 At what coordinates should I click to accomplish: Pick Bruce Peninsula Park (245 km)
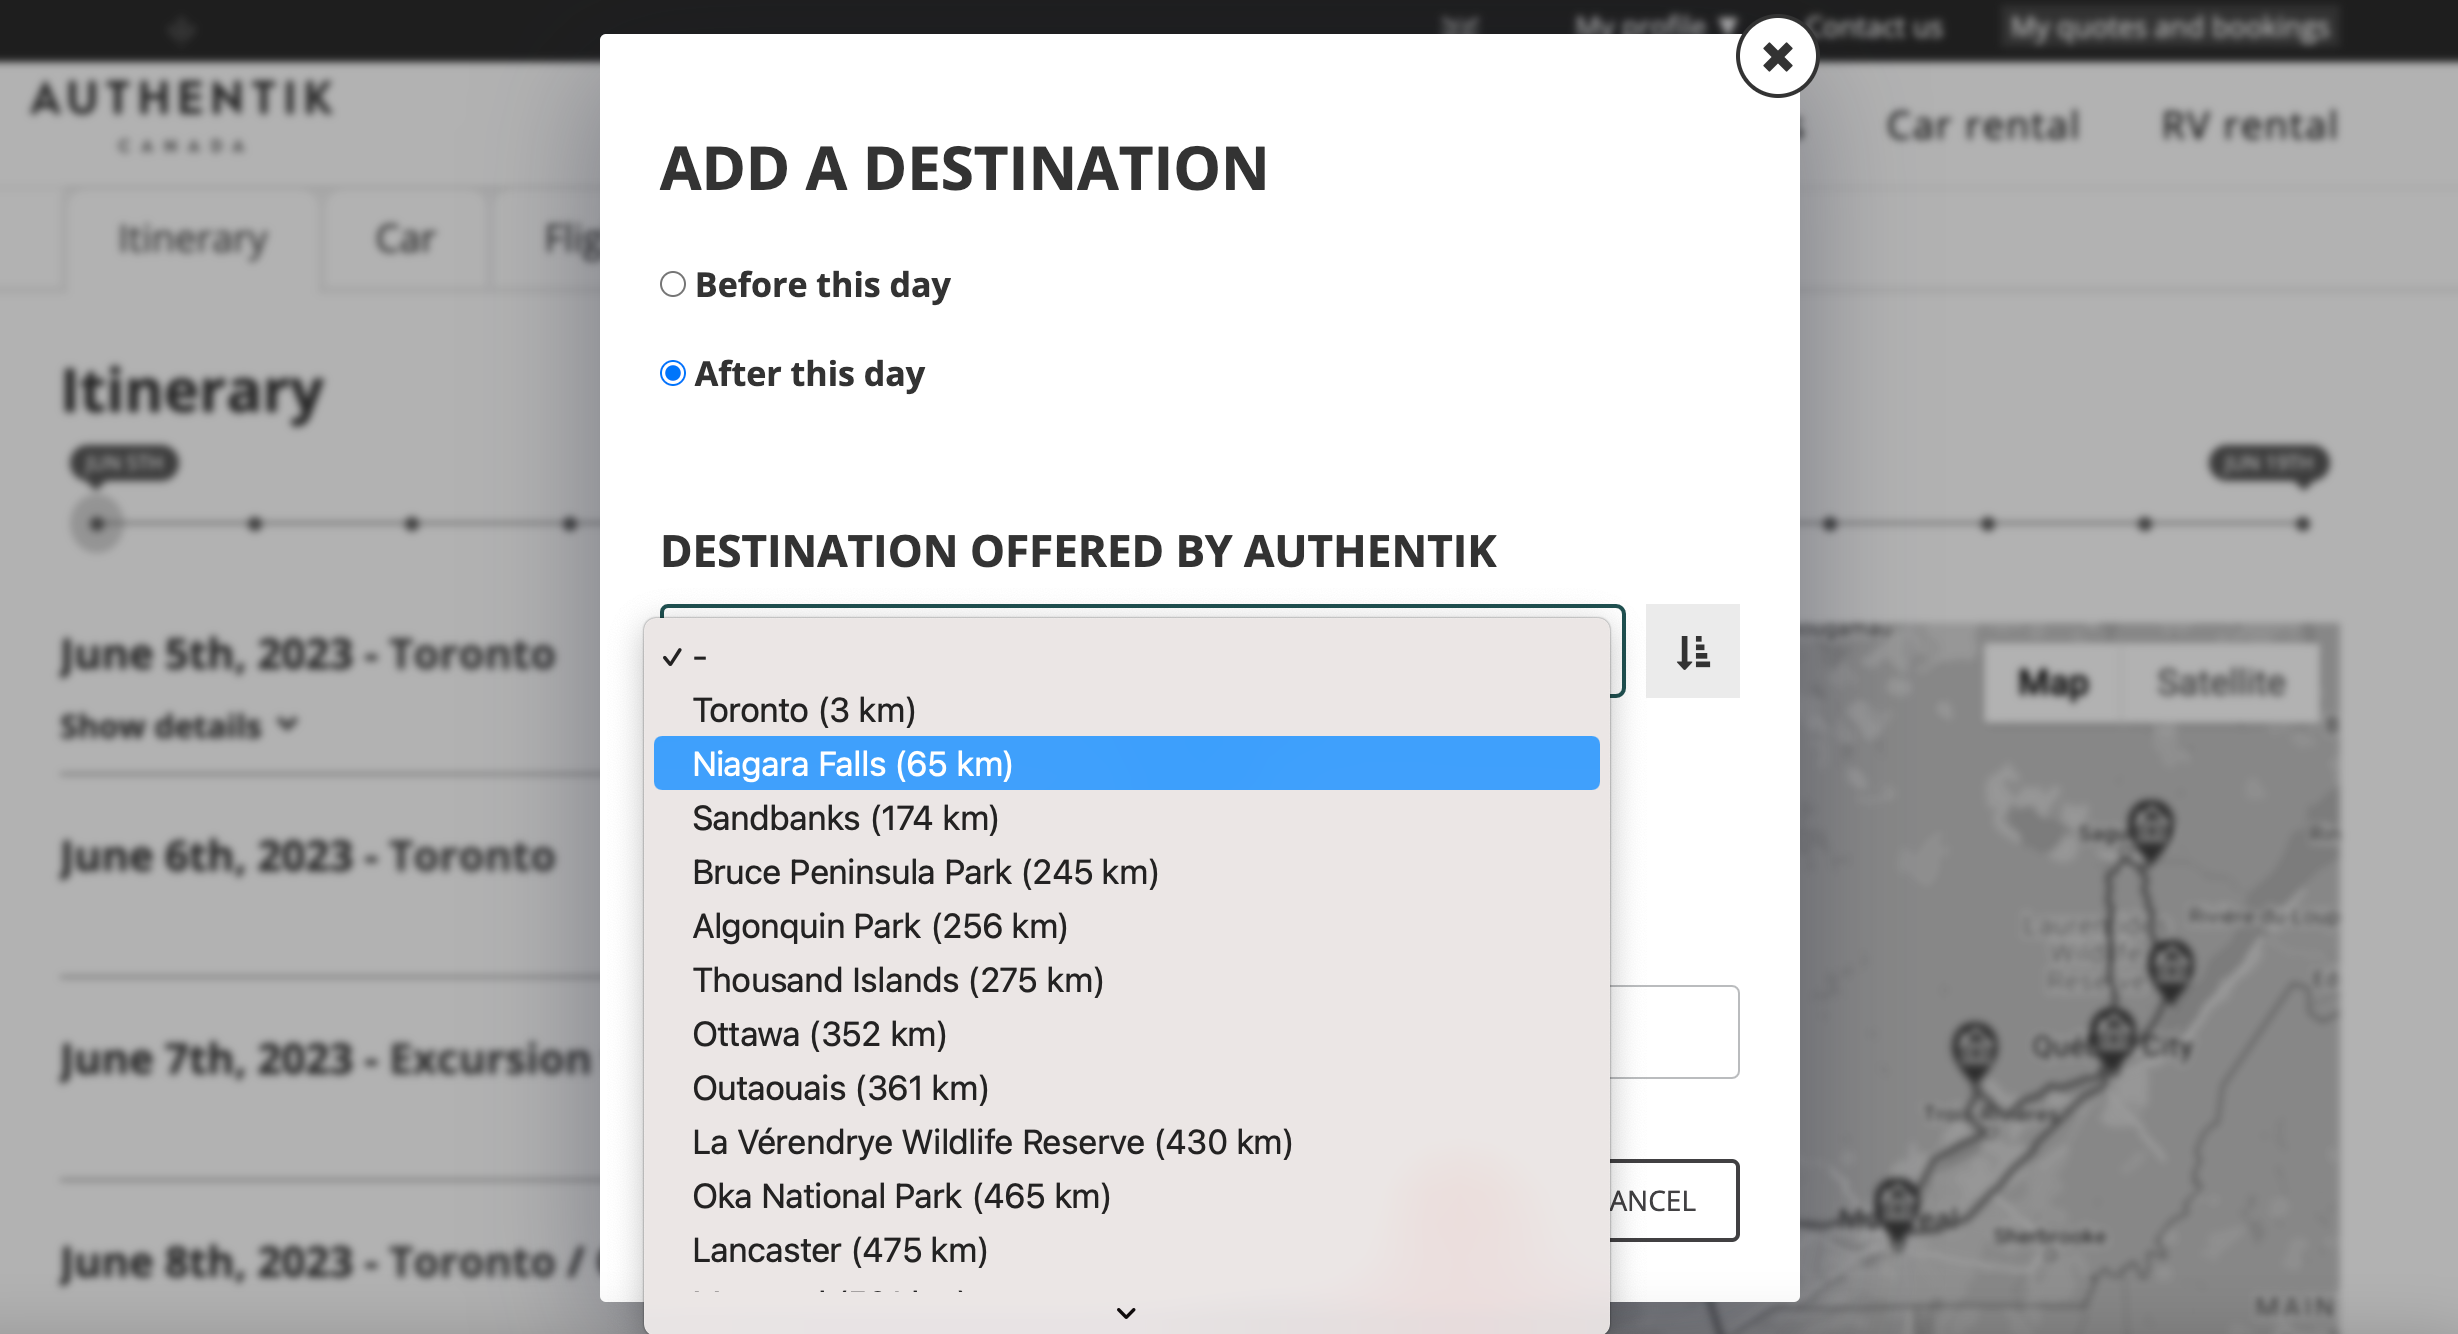point(1127,872)
